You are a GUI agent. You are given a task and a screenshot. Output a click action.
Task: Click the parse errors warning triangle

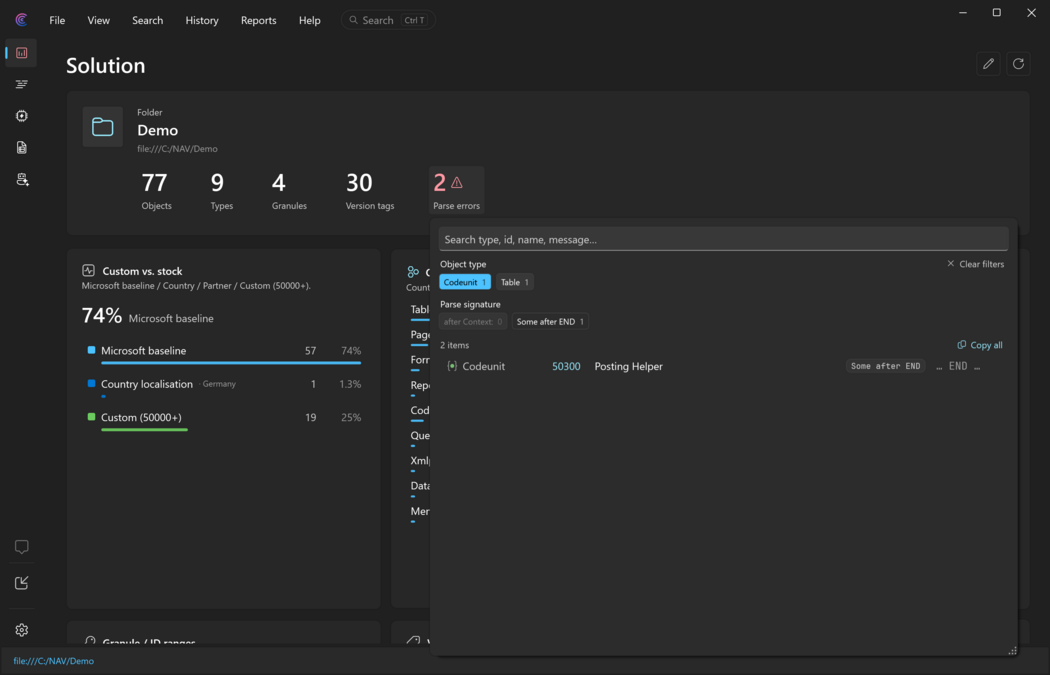click(x=457, y=182)
